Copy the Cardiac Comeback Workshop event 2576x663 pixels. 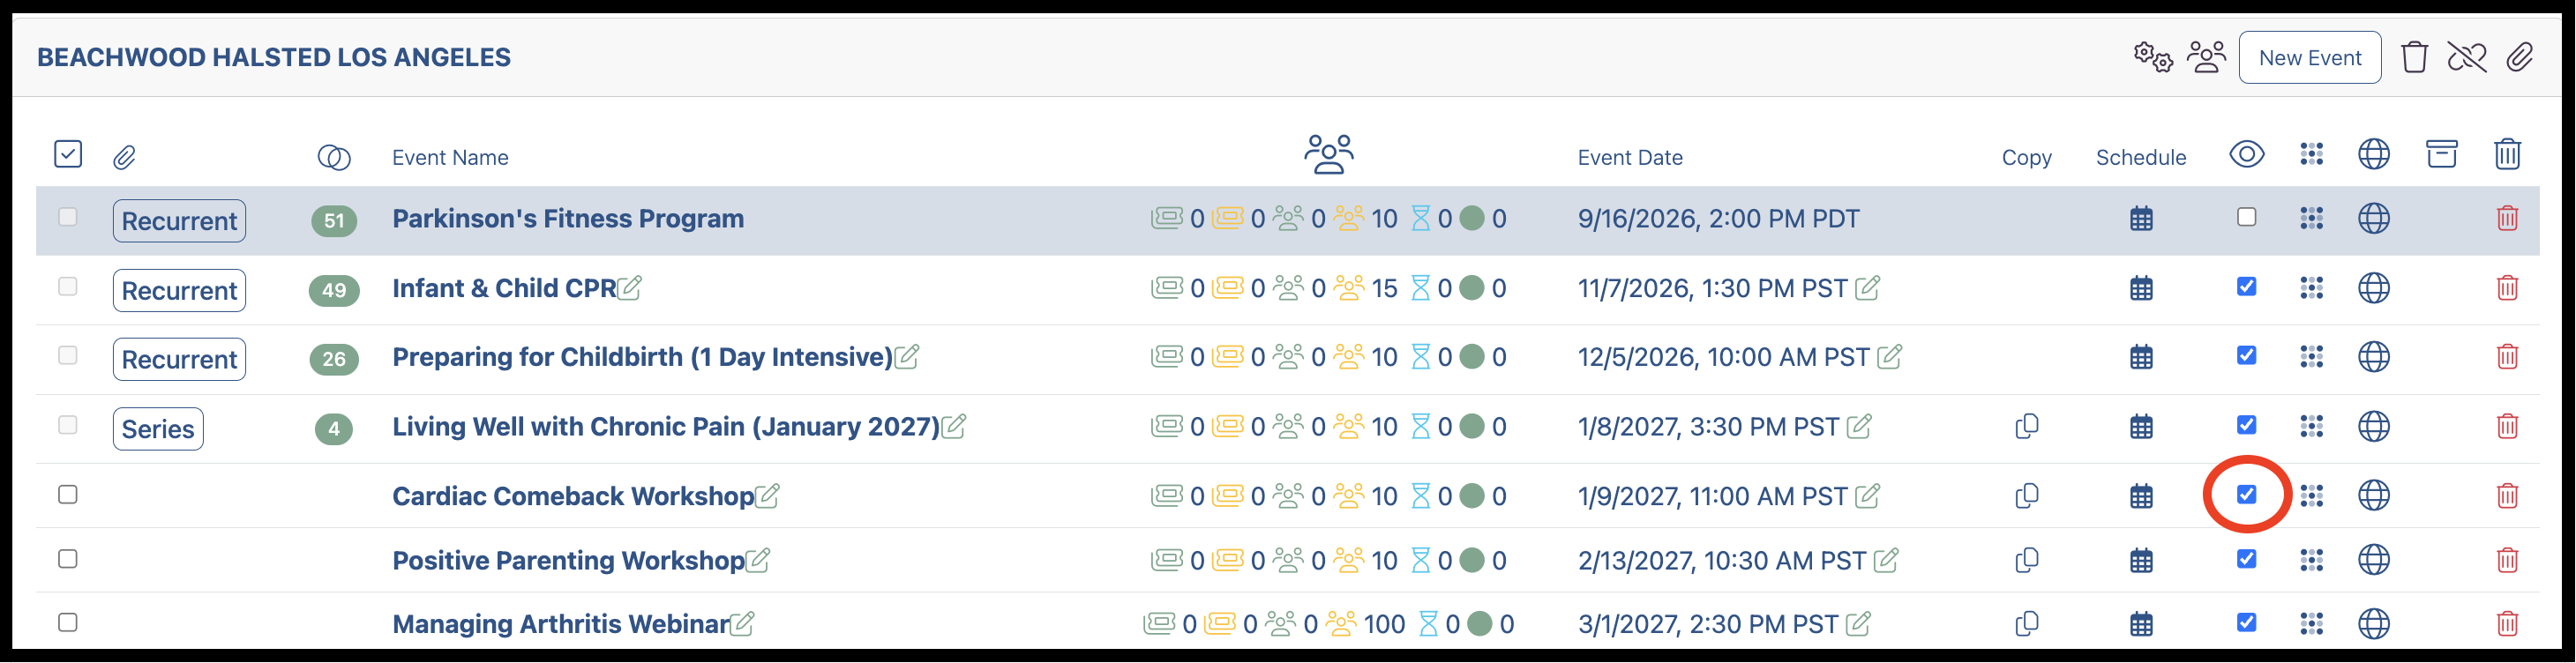2027,496
